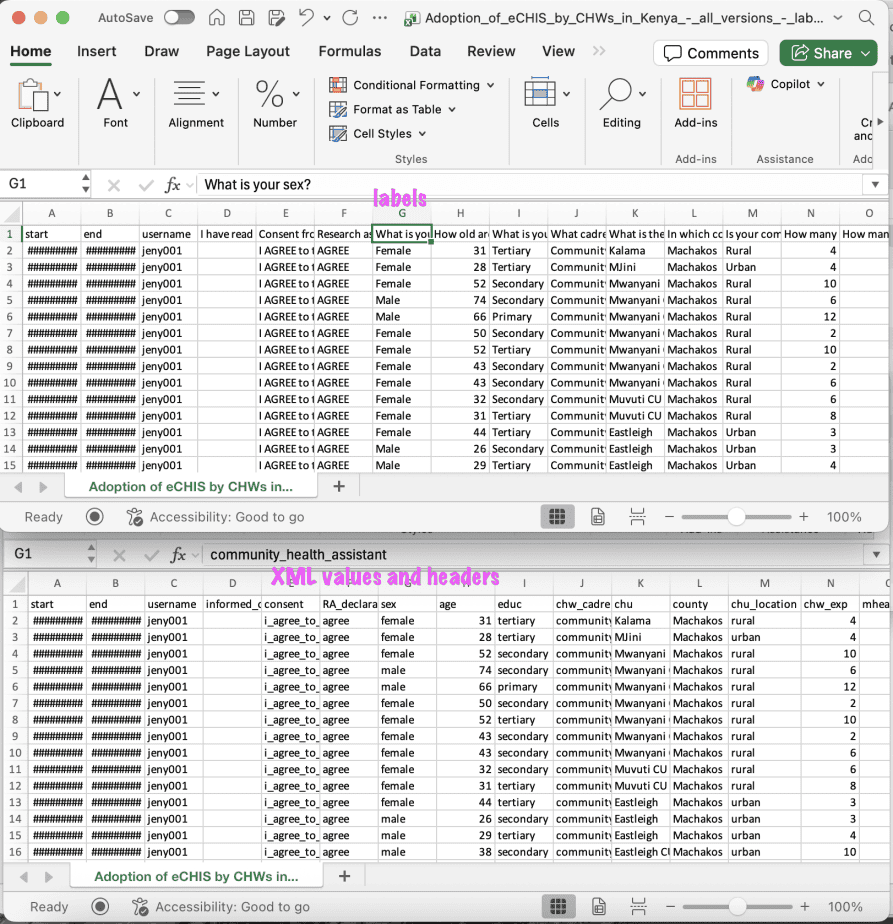Expand the Copilot dropdown
Image resolution: width=893 pixels, height=924 pixels.
click(786, 84)
